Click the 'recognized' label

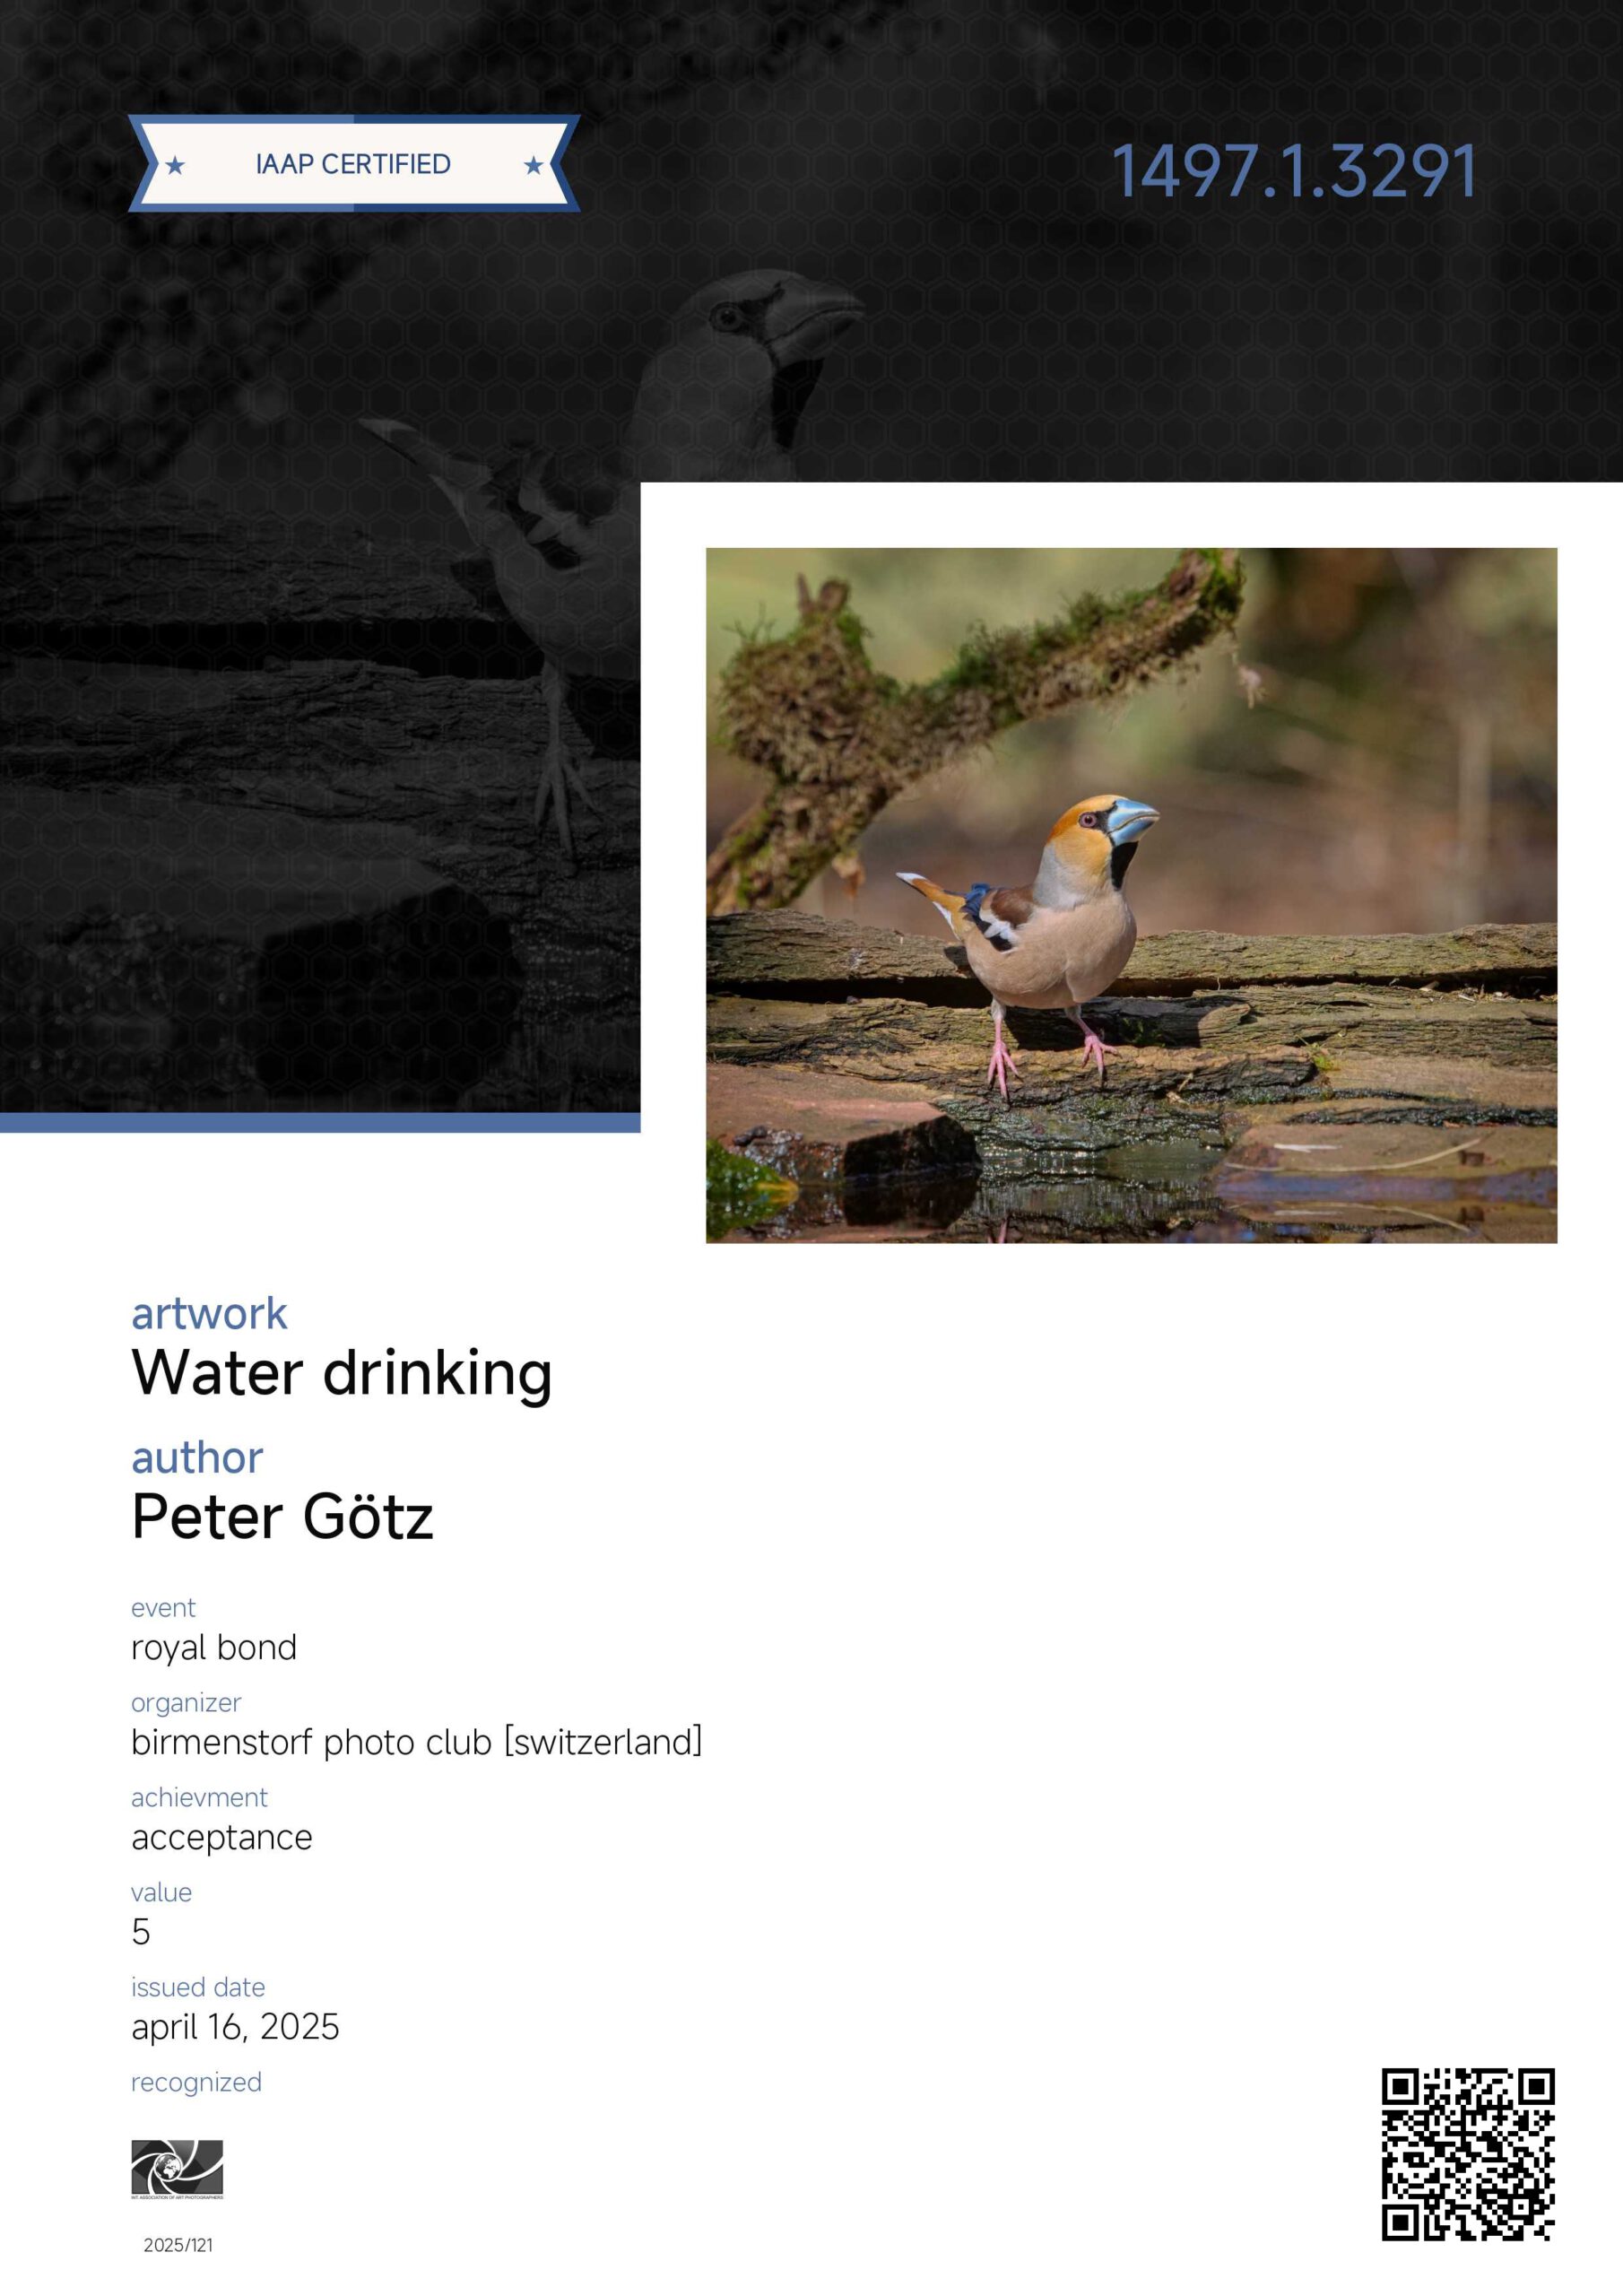(x=196, y=2082)
